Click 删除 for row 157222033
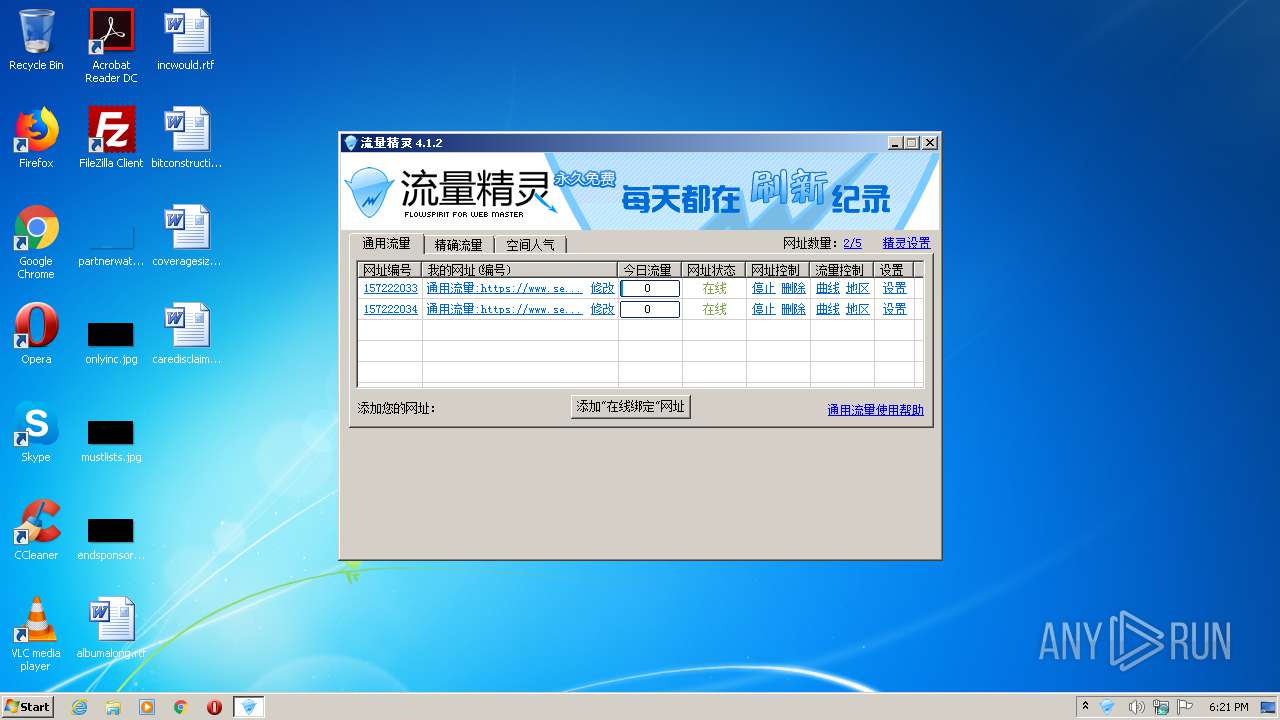This screenshot has height=720, width=1280. (x=793, y=288)
